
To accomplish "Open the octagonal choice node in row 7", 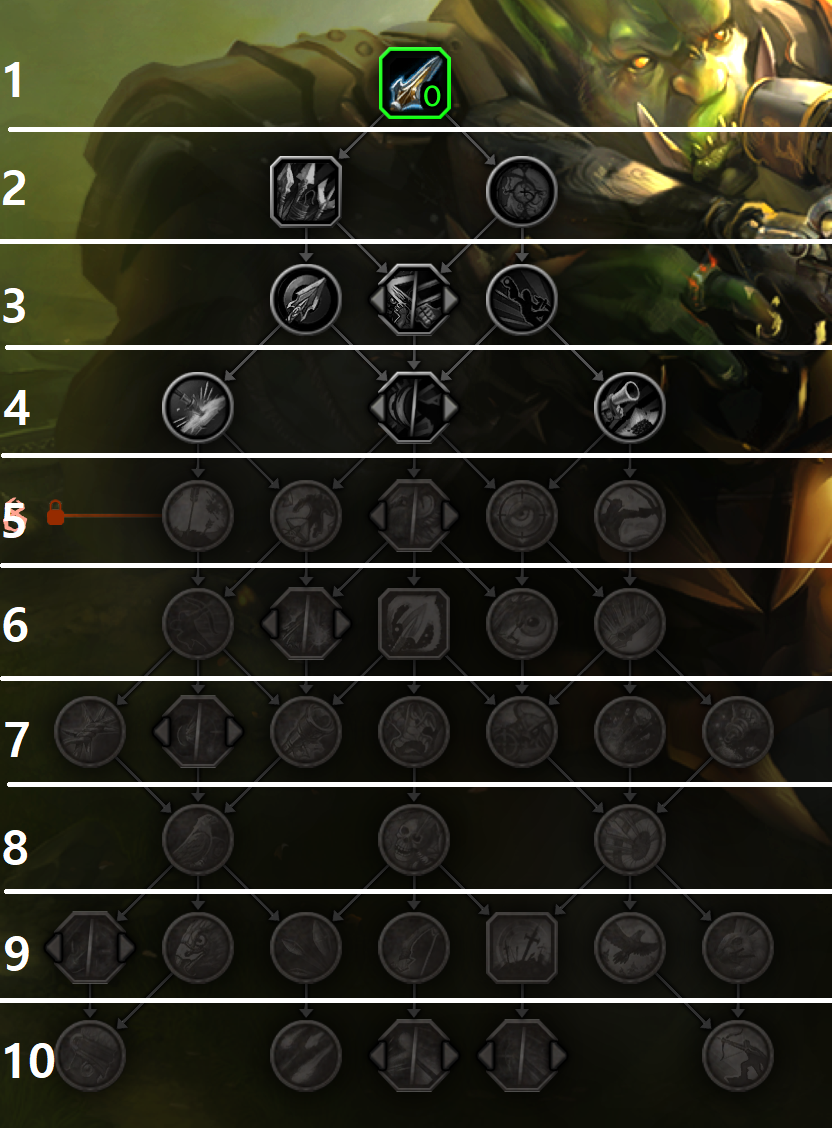I will 198,731.
